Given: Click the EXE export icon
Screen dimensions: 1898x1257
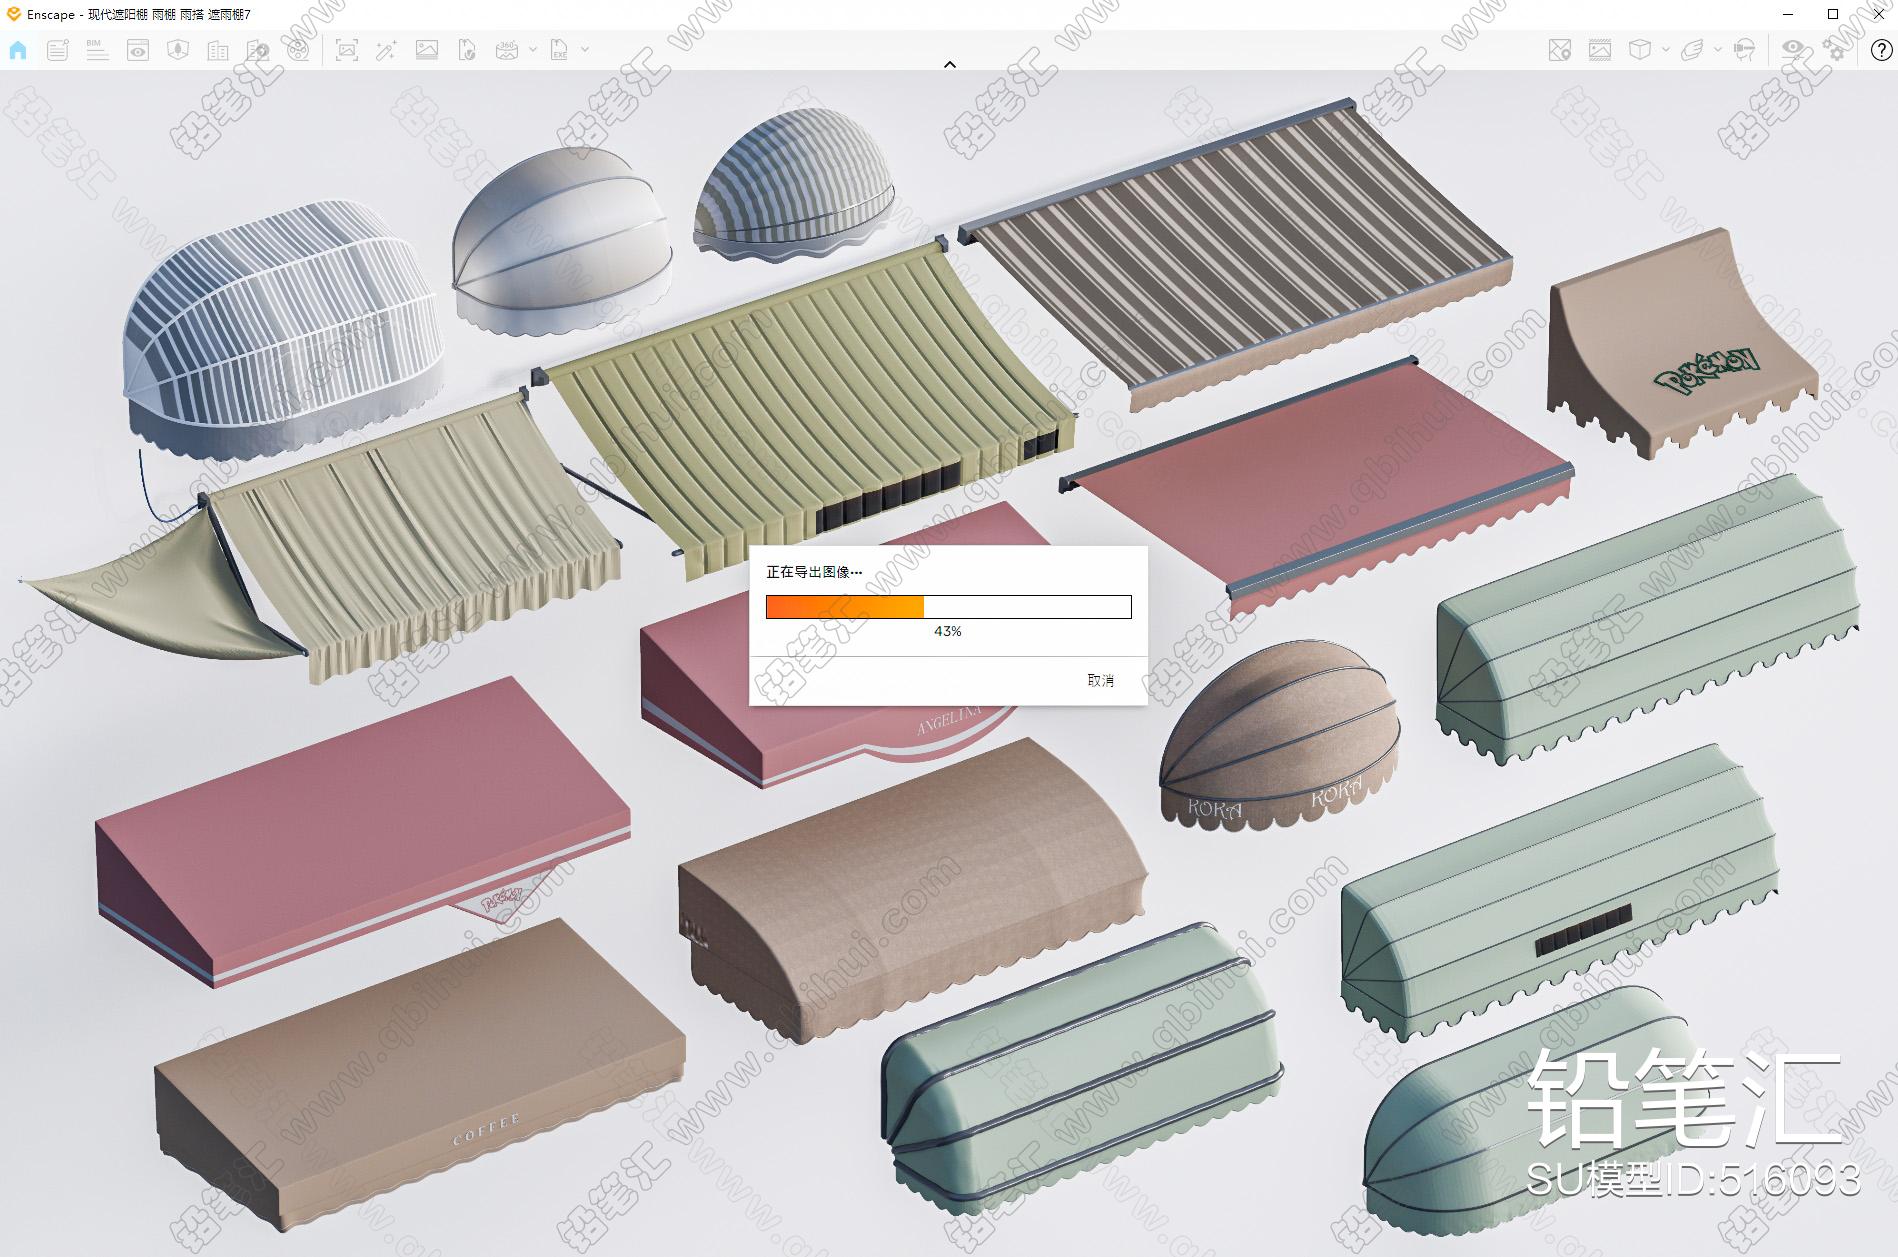Looking at the screenshot, I should [x=559, y=50].
